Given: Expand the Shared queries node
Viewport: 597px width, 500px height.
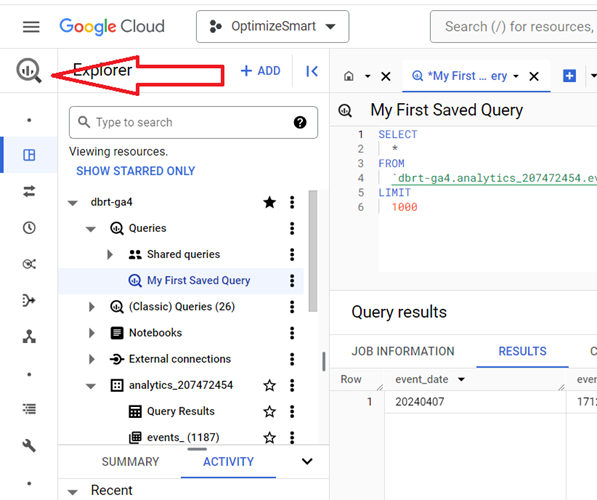Looking at the screenshot, I should [x=110, y=254].
